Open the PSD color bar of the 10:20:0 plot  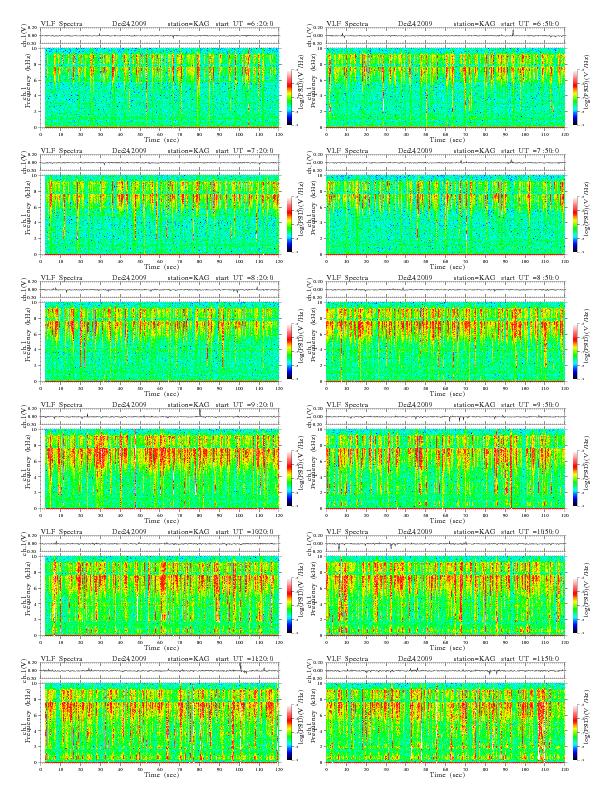pyautogui.click(x=289, y=605)
